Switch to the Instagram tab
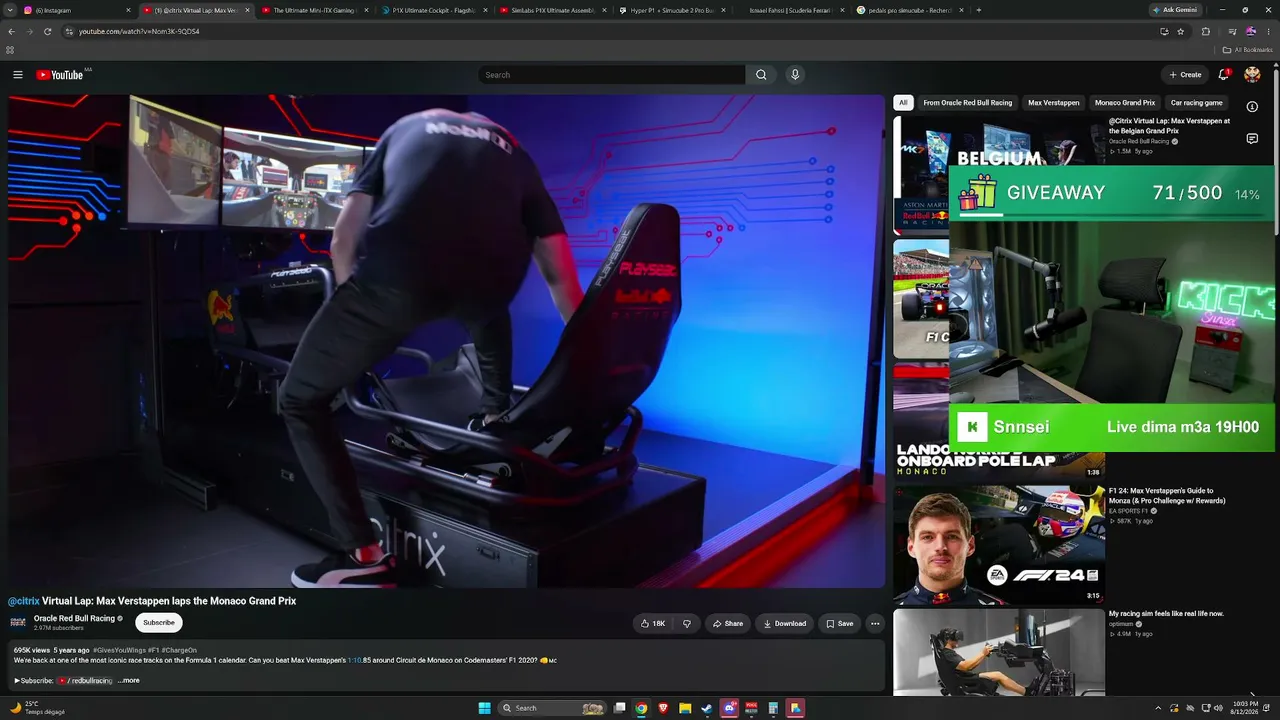The width and height of the screenshot is (1280, 720). 75,10
